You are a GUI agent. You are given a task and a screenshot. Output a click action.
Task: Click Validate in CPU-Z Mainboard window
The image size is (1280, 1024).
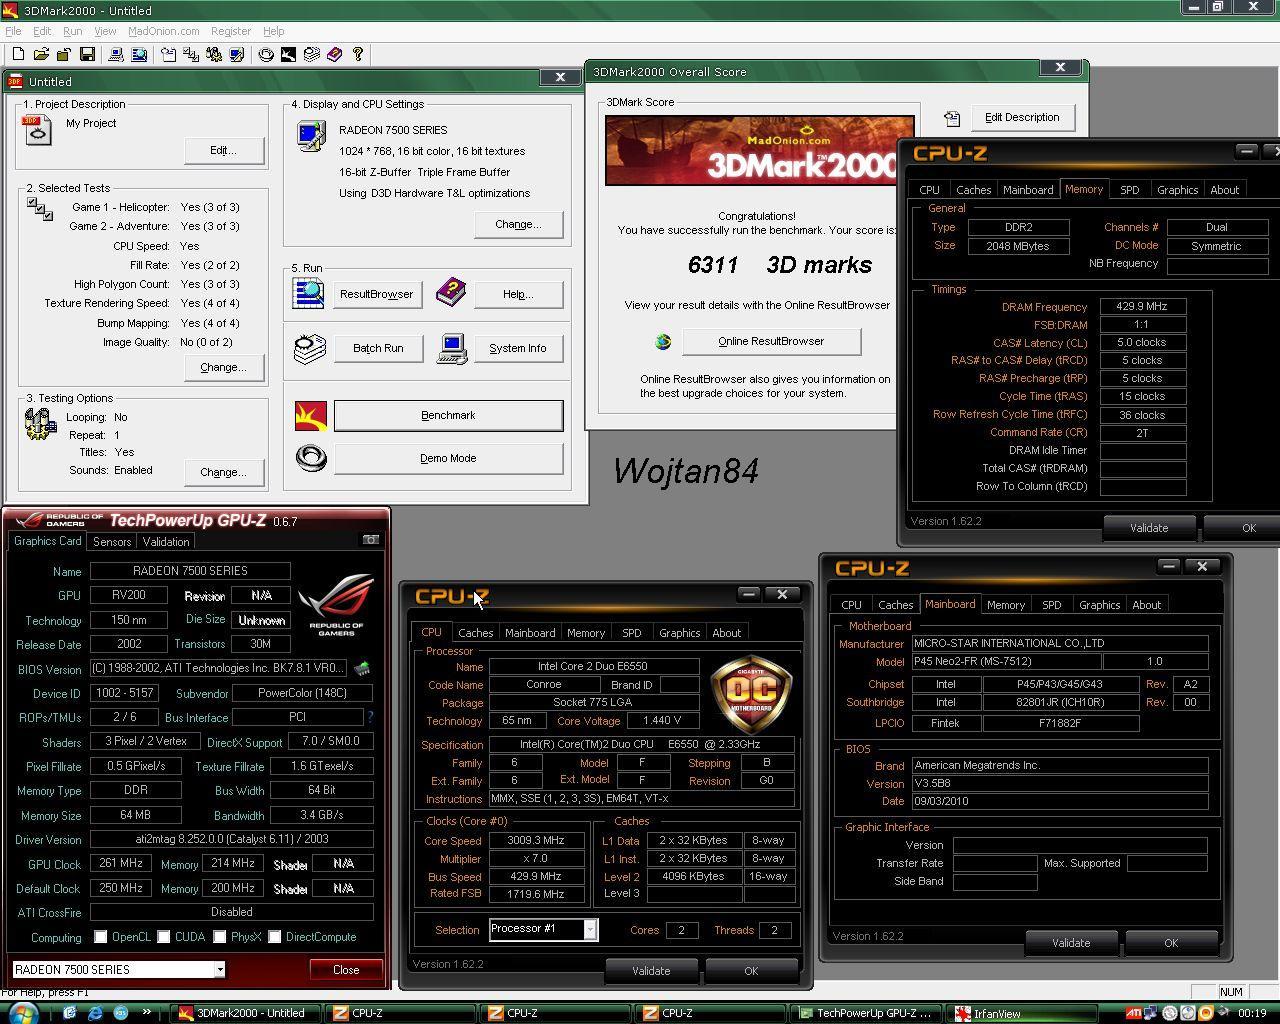[x=1071, y=942]
